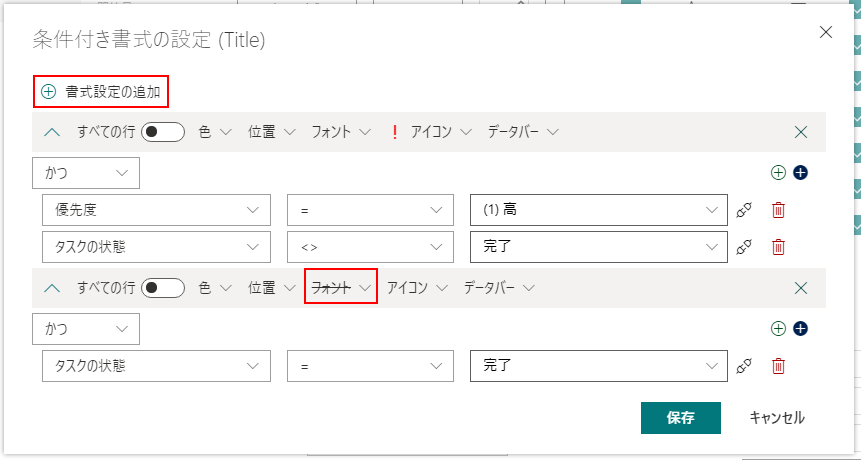Click the 保存 button

680,418
